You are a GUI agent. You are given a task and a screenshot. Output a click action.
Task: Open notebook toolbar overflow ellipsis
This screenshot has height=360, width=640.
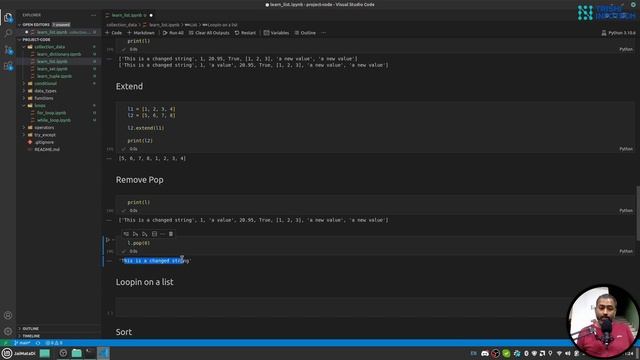coord(324,33)
